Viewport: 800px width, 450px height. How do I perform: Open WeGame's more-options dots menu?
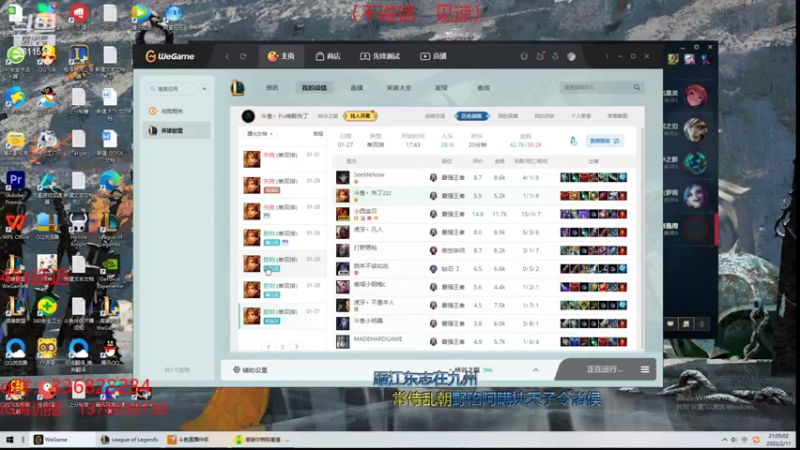click(607, 56)
